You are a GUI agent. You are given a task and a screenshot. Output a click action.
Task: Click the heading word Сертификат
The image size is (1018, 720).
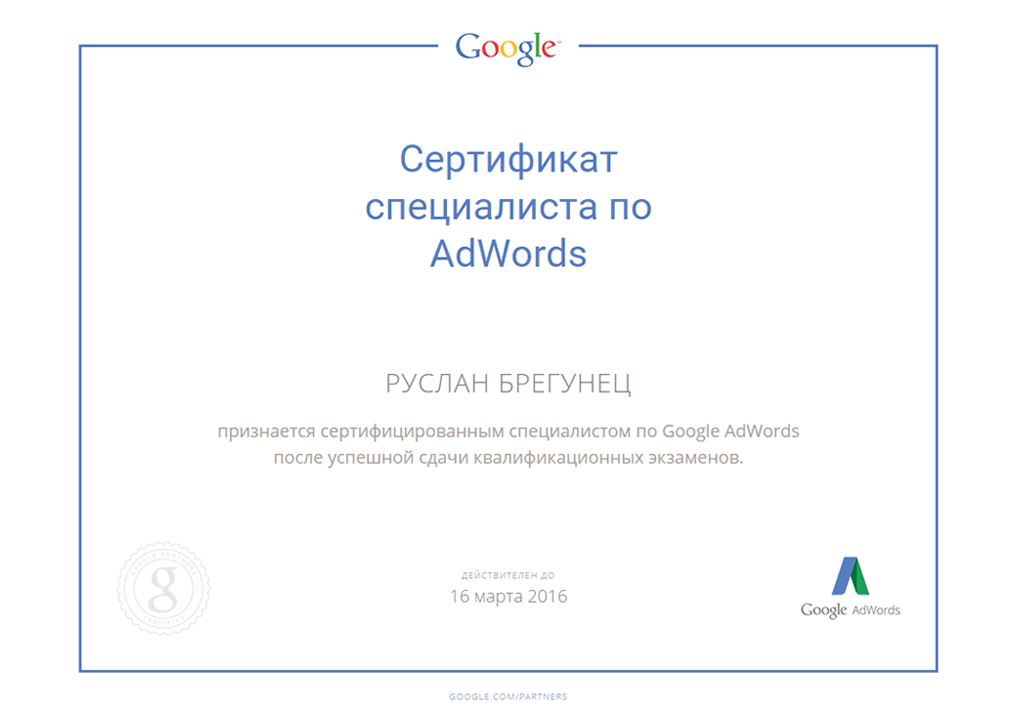[x=508, y=159]
